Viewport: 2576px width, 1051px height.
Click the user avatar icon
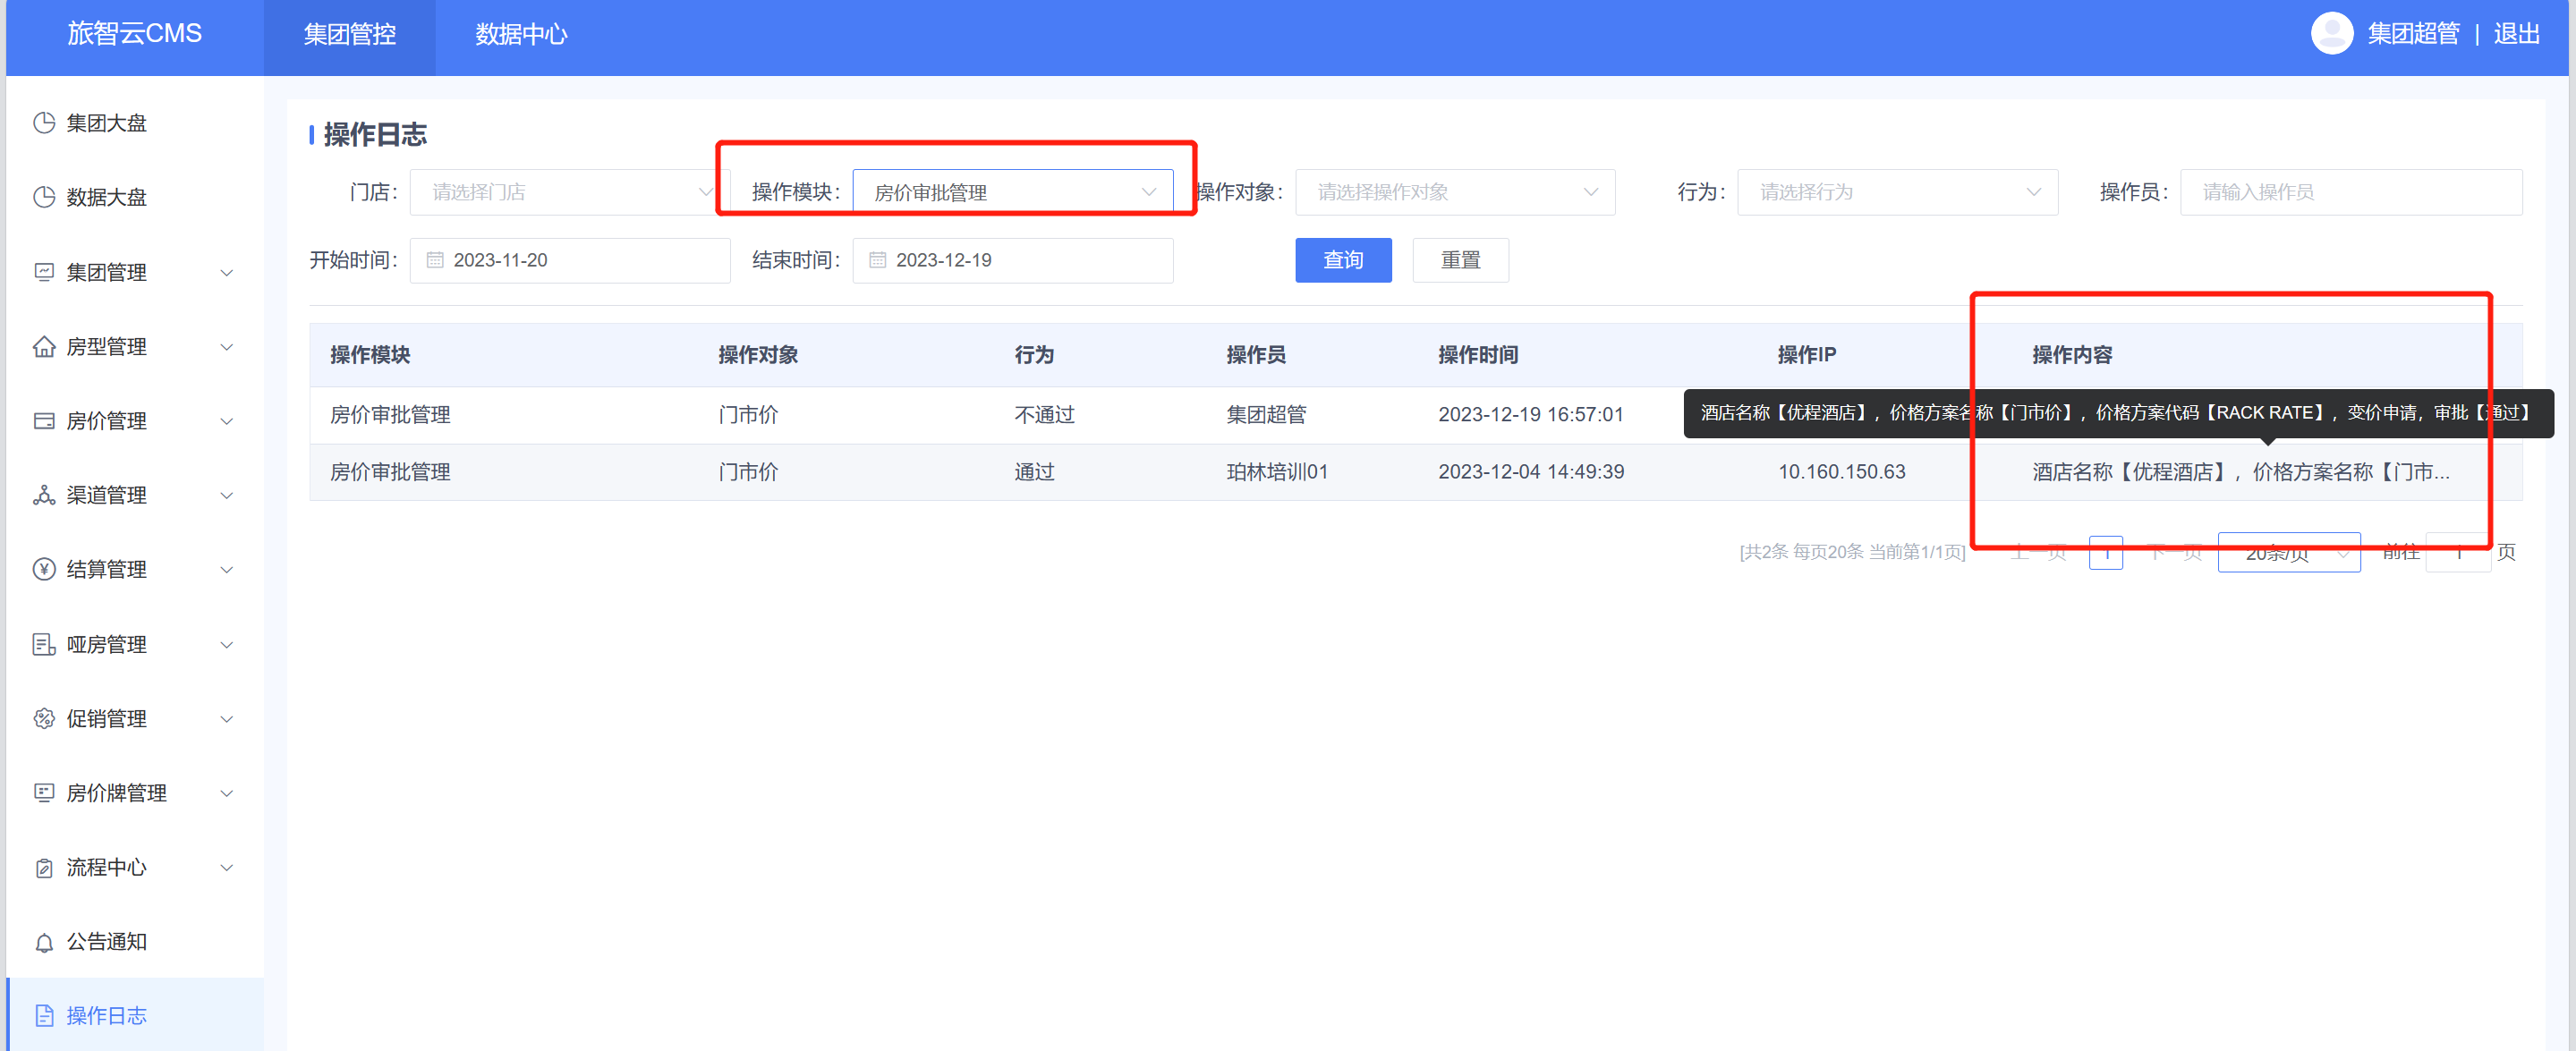[x=2332, y=34]
